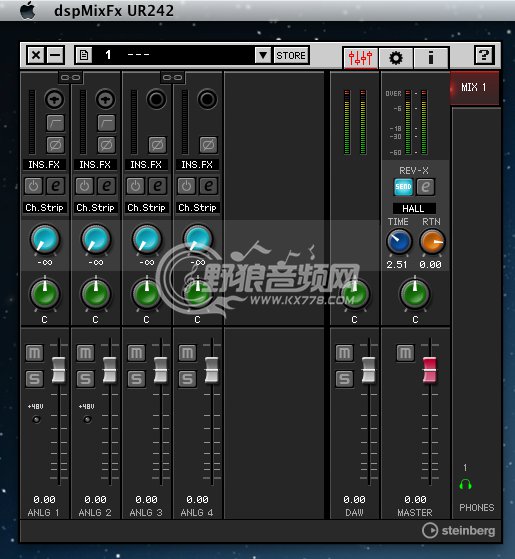Viewport: 515px width, 559px height.
Task: Invert phase on ANLG 3
Action: point(157,145)
